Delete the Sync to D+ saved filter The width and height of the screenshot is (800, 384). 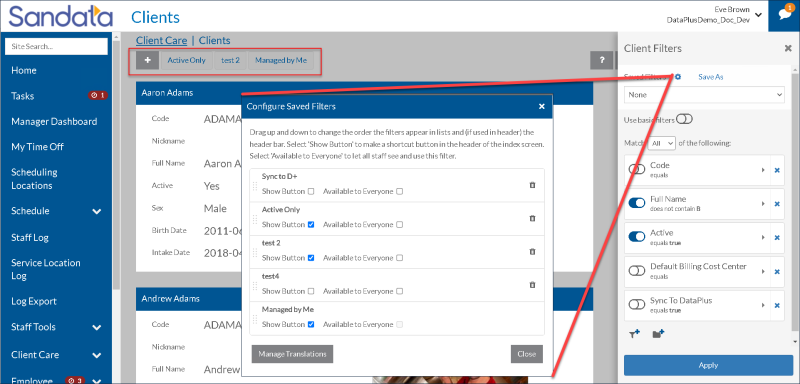[532, 185]
